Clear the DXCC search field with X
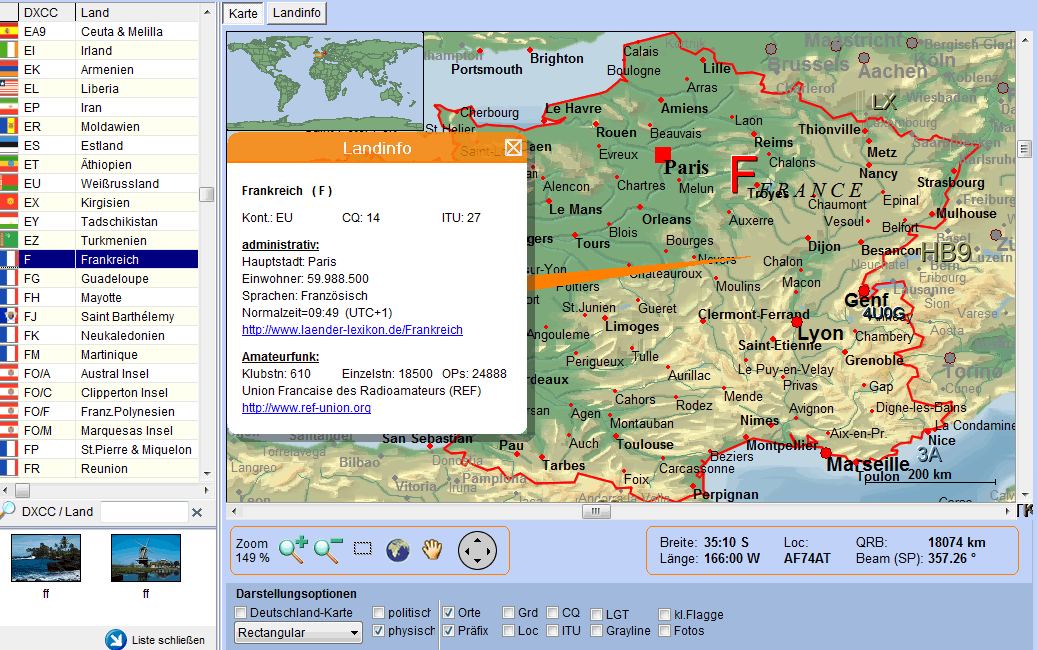Image resolution: width=1037 pixels, height=650 pixels. pyautogui.click(x=197, y=512)
